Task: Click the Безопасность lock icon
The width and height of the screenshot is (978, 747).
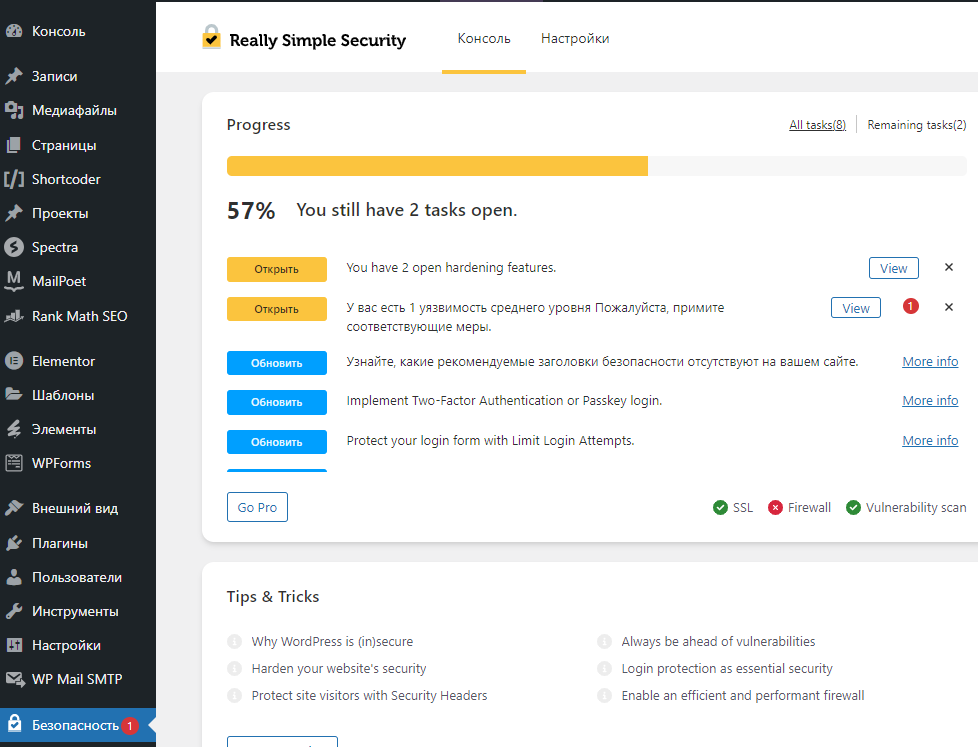Action: tap(14, 724)
